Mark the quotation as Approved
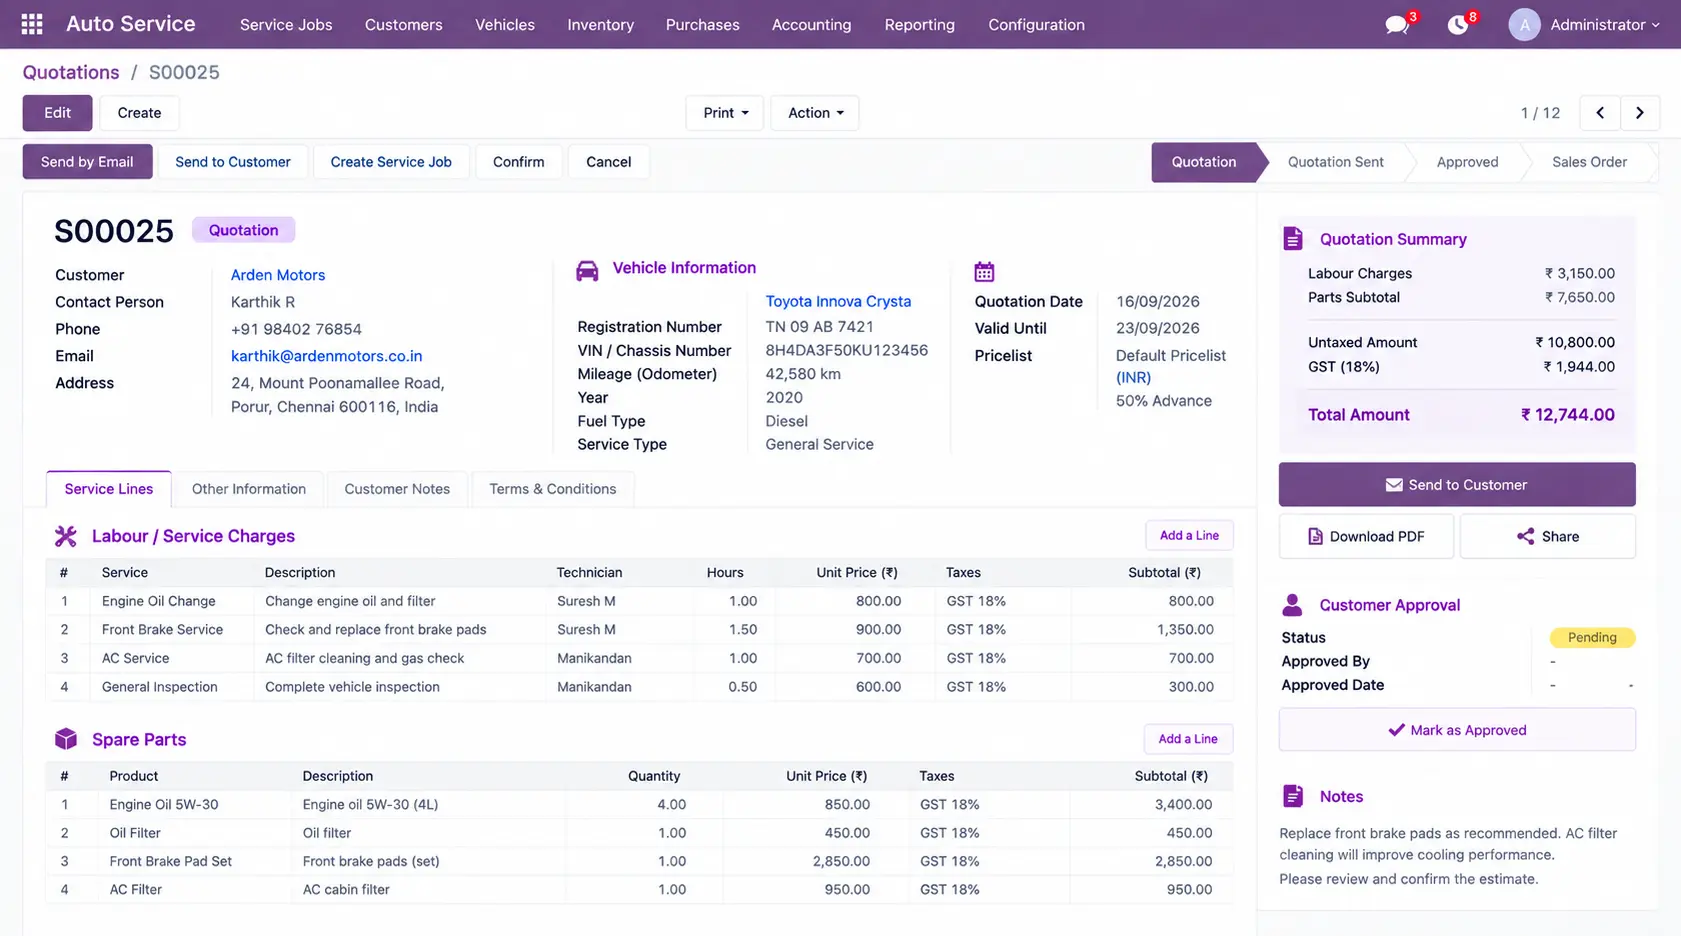 (x=1457, y=730)
